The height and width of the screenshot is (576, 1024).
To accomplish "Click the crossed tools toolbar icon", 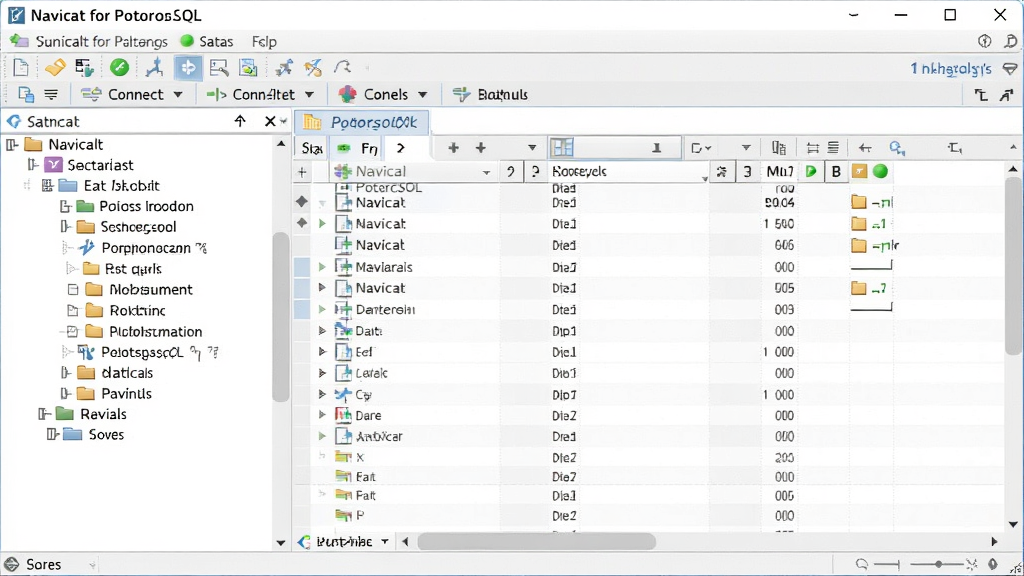I will (x=313, y=67).
